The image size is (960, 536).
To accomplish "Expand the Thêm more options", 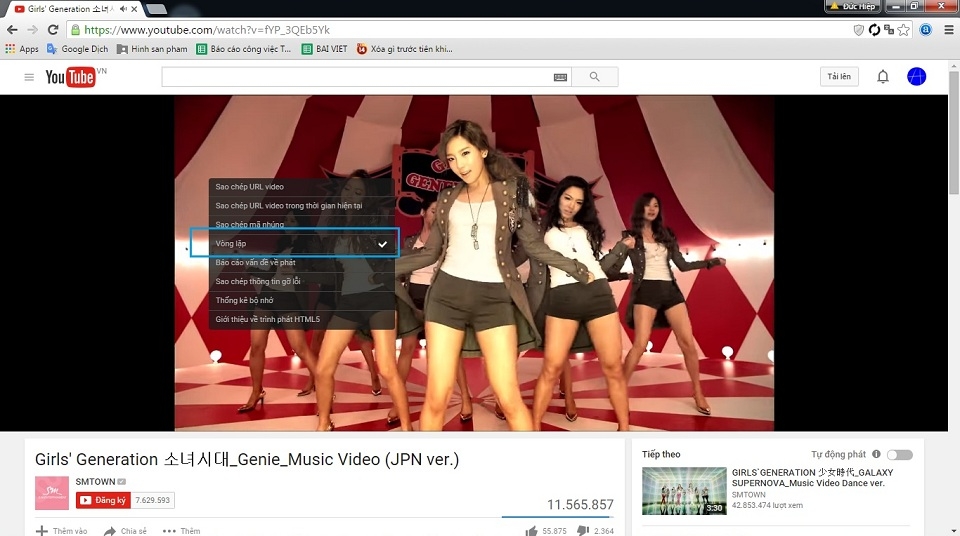I will click(x=181, y=530).
